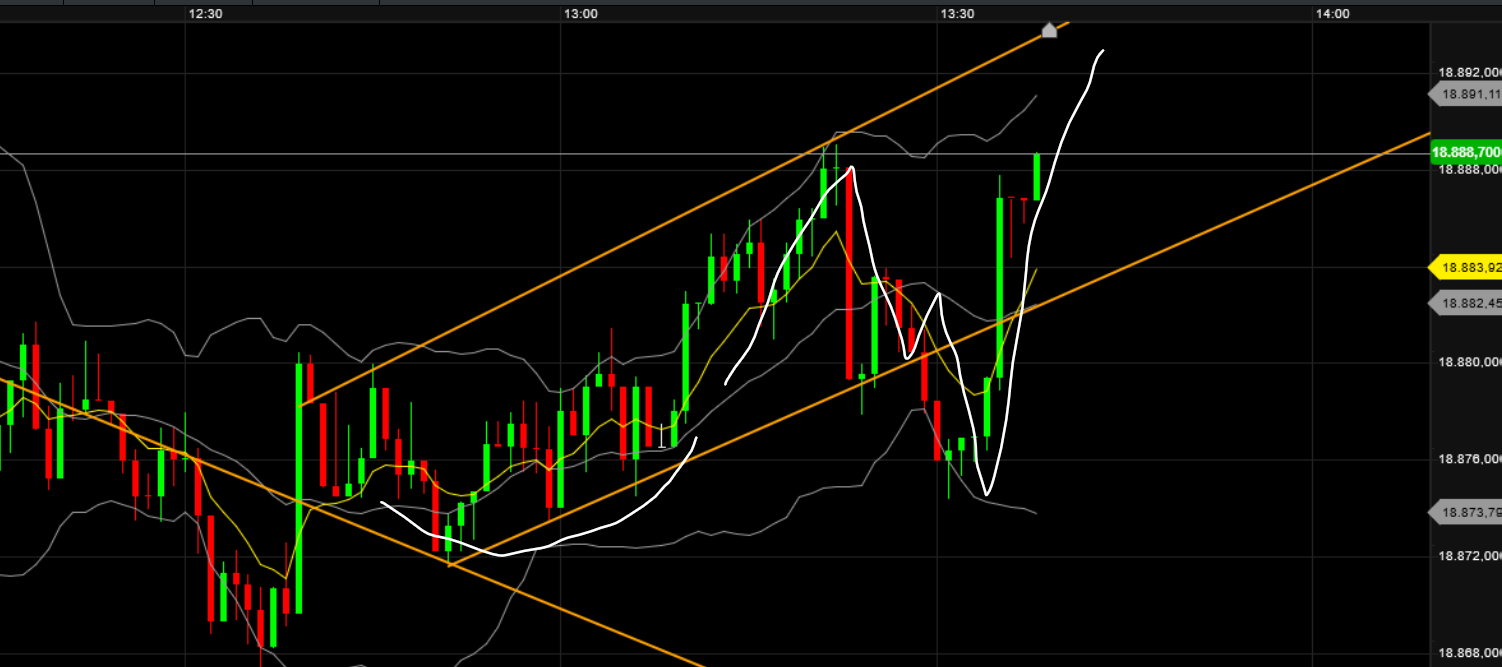Click the 18.872,00 price axis label
This screenshot has width=1502, height=667.
[1469, 555]
